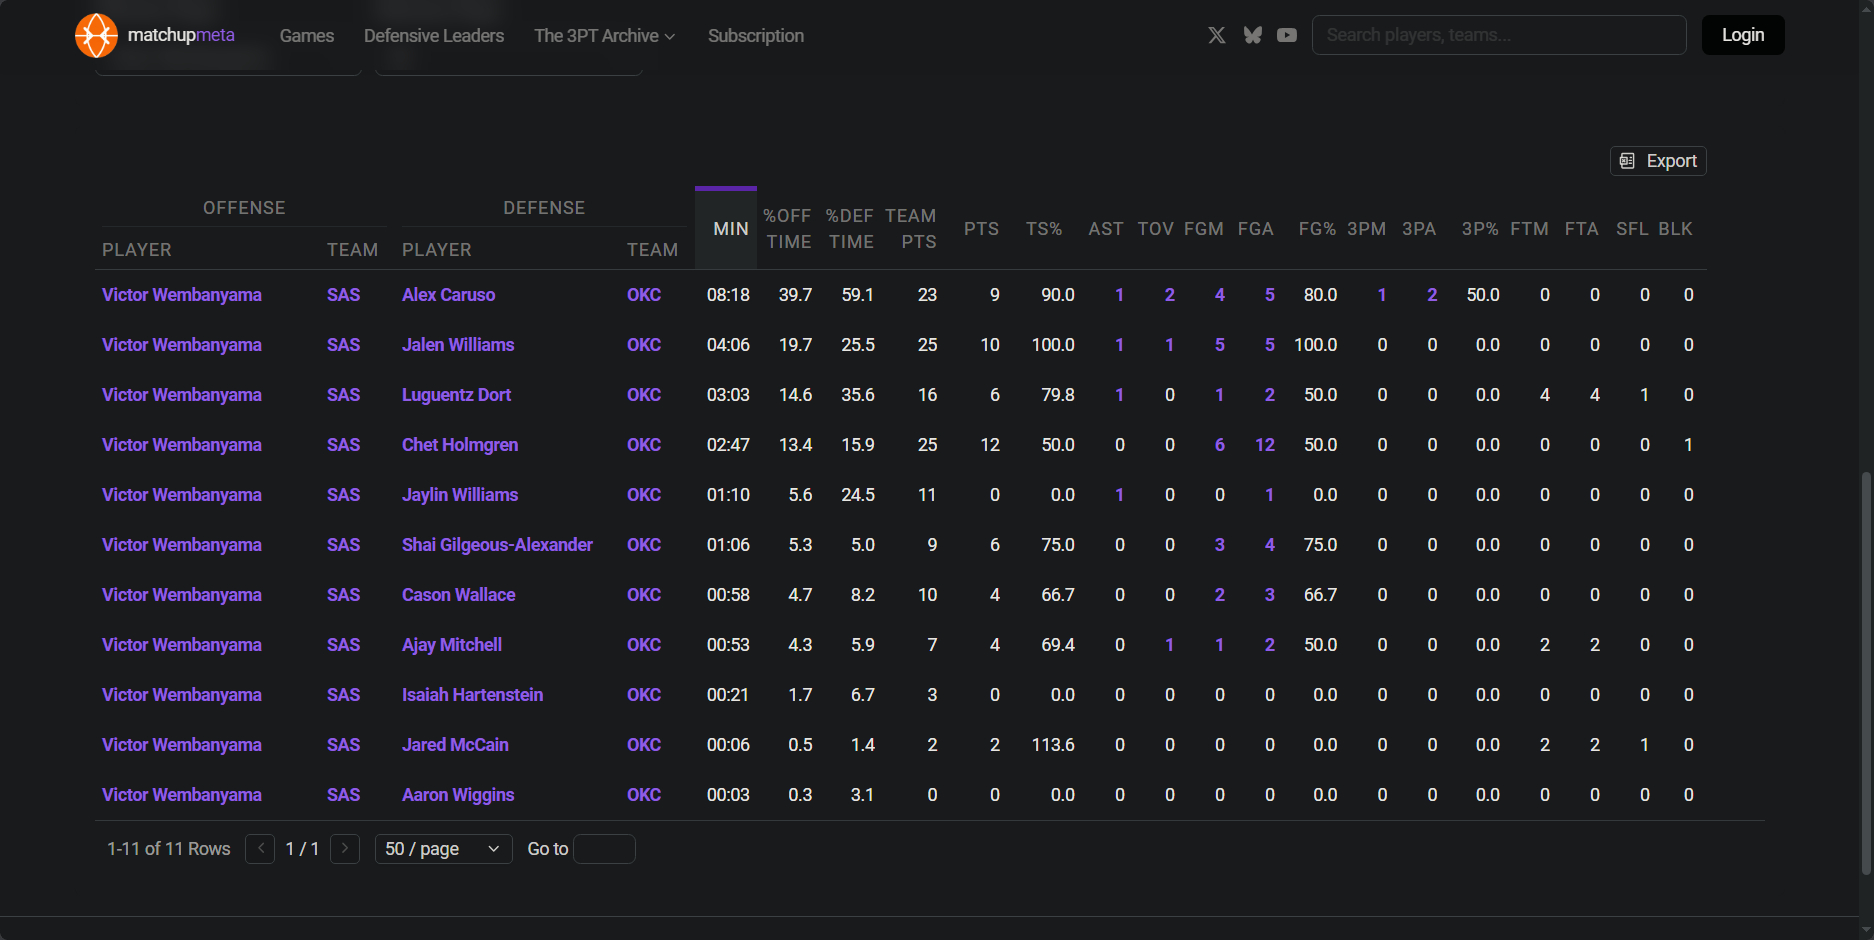Sort table by MIN column

(726, 229)
